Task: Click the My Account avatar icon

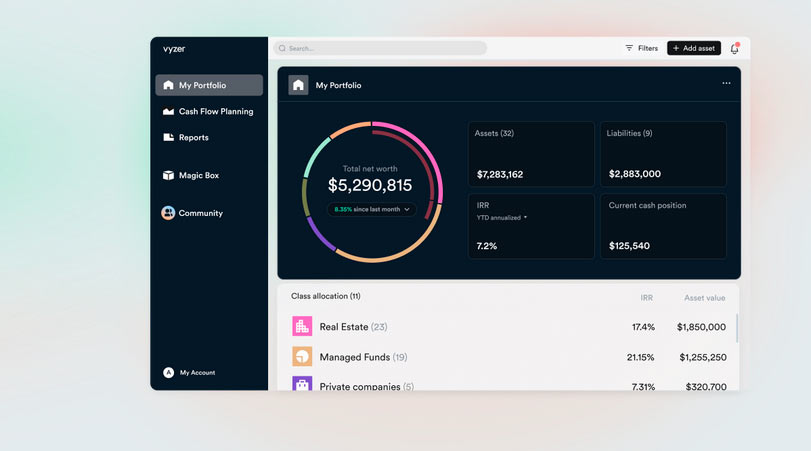Action: [168, 372]
